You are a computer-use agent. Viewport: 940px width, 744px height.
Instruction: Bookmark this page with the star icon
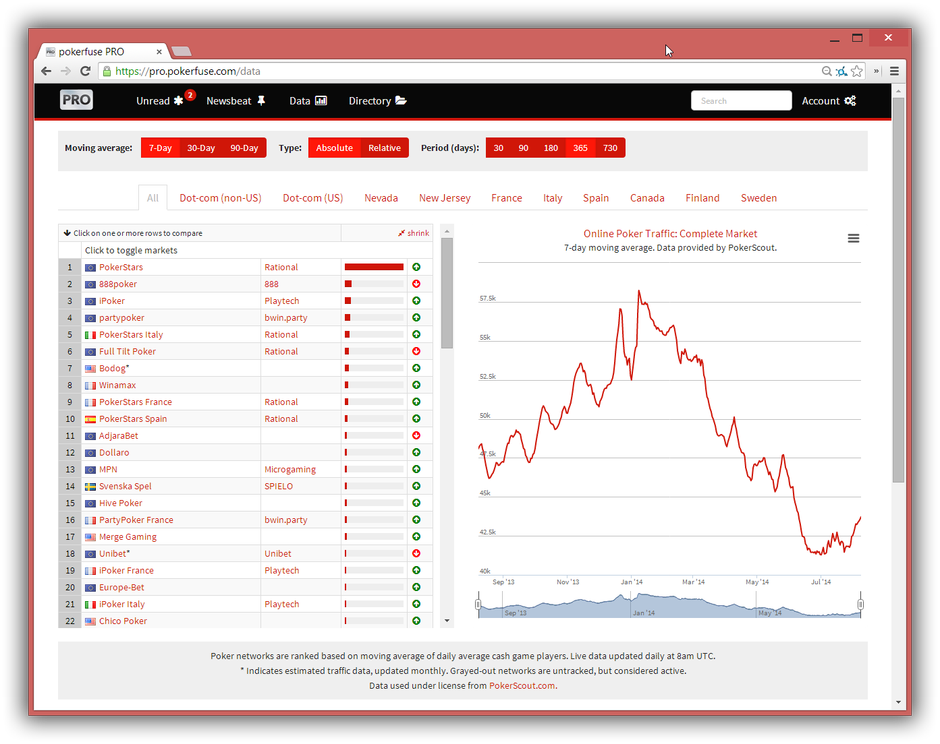(x=857, y=71)
